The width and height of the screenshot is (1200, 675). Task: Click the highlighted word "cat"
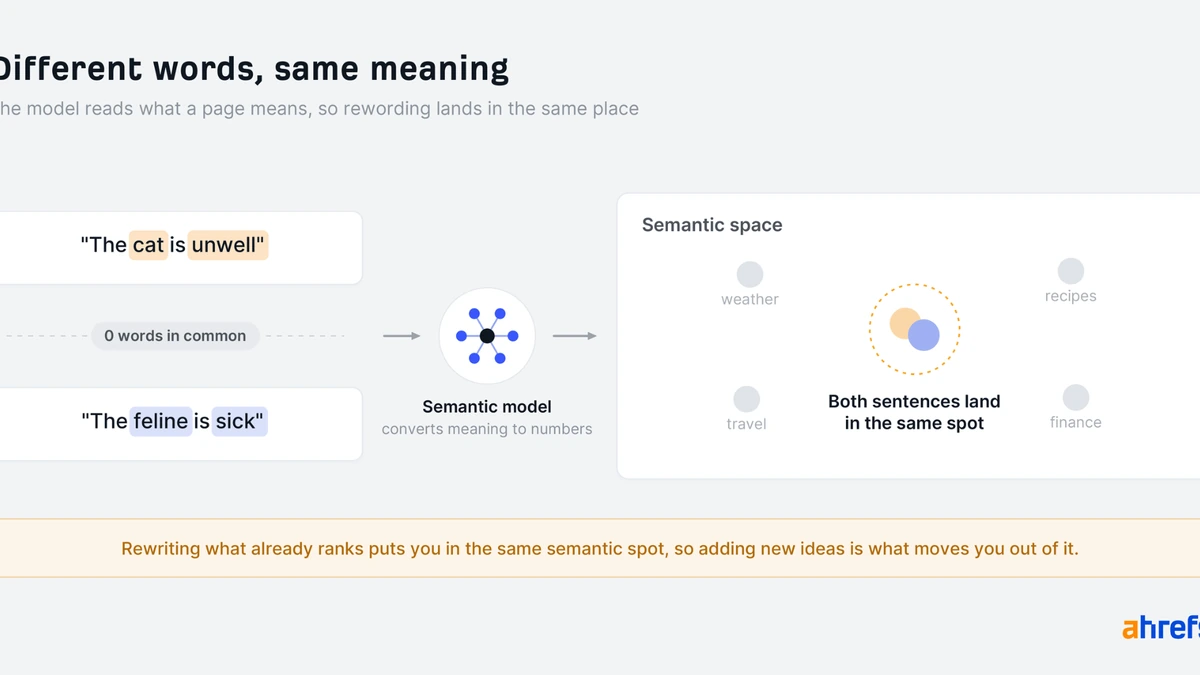(x=148, y=245)
